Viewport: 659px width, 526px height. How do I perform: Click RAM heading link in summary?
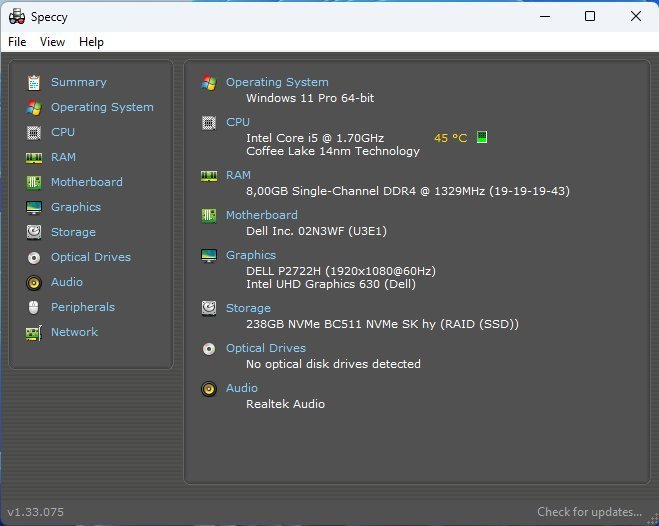click(238, 175)
